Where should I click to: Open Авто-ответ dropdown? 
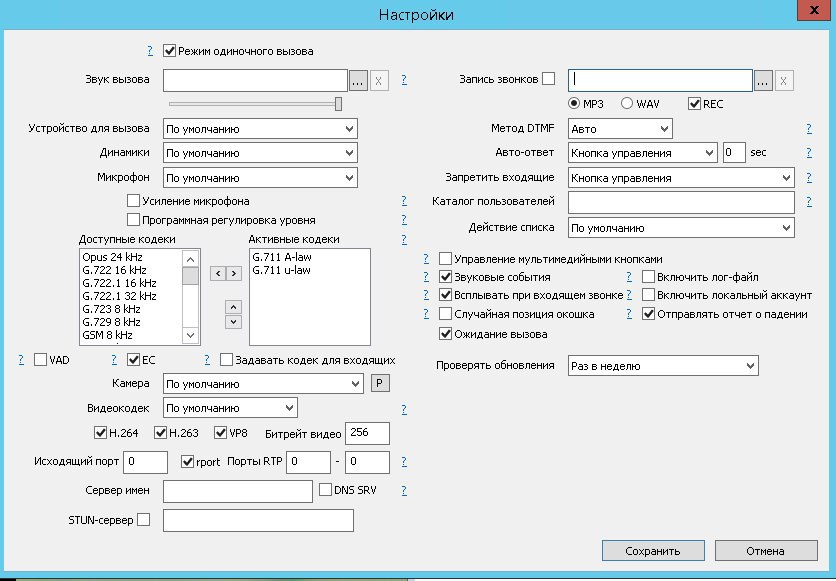tap(642, 153)
